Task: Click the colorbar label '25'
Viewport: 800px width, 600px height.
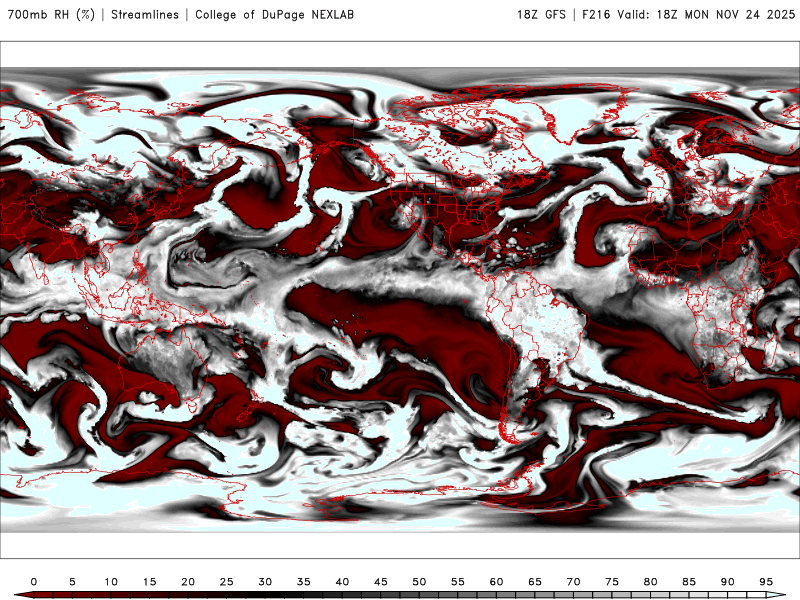Action: point(227,582)
